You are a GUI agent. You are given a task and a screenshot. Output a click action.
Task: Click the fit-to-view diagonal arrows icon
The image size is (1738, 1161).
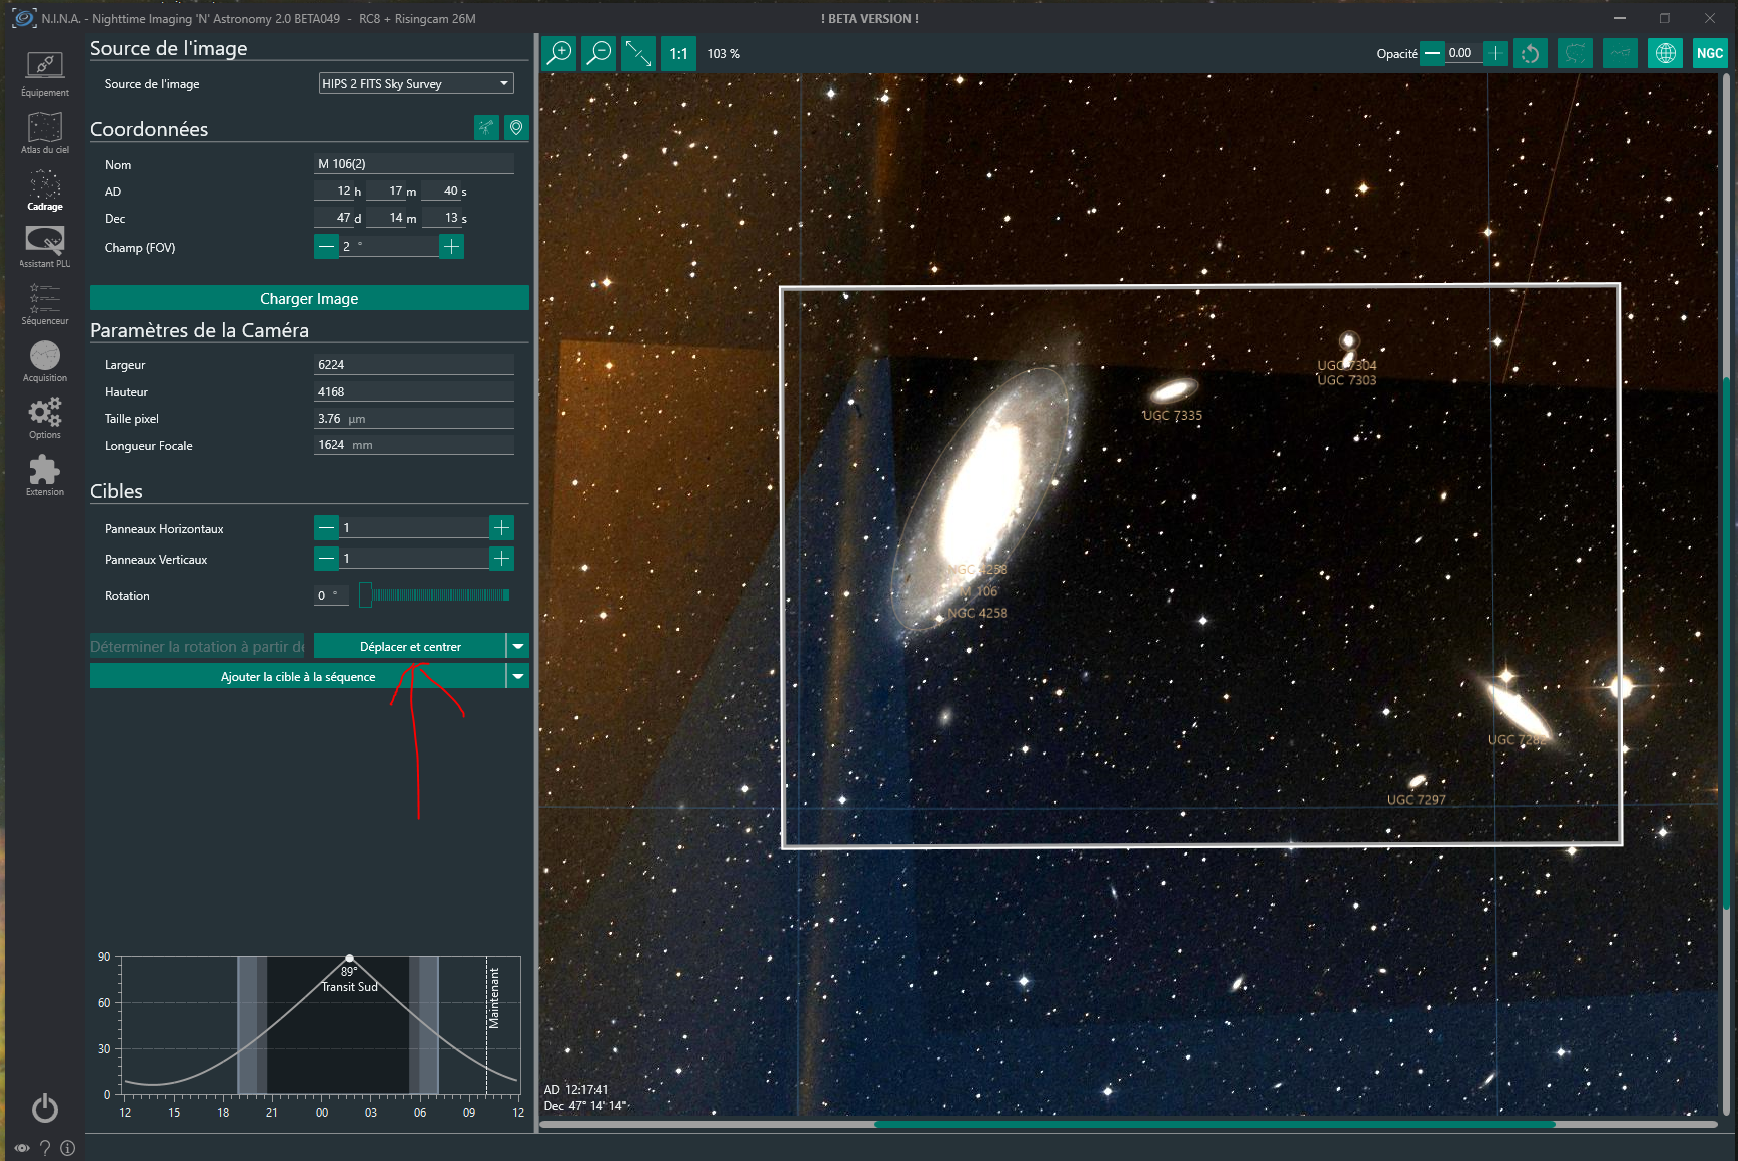click(638, 53)
